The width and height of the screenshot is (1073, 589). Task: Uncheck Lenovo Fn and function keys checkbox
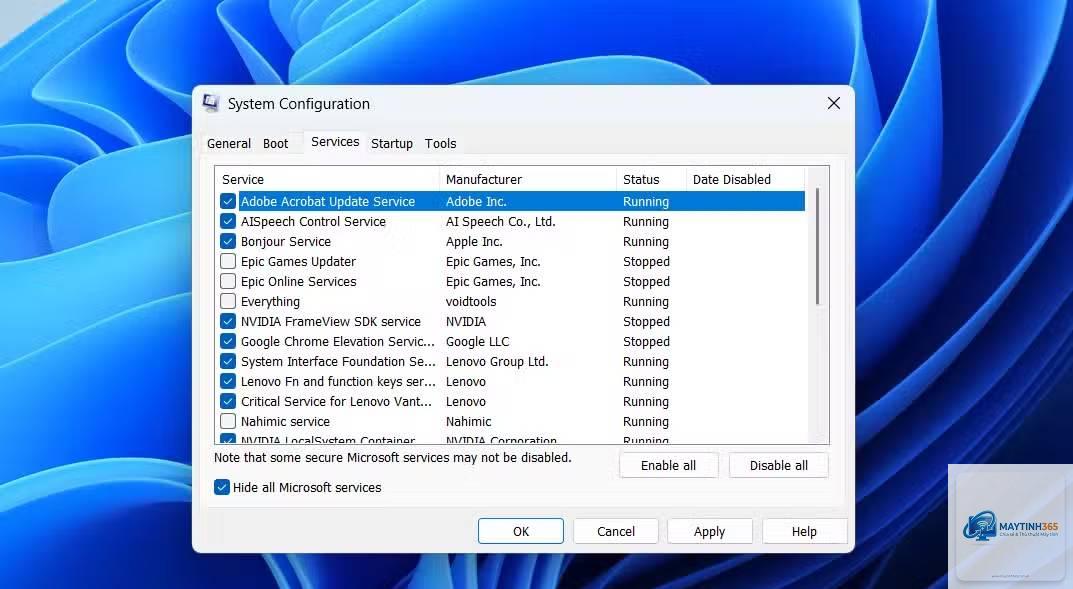click(228, 381)
